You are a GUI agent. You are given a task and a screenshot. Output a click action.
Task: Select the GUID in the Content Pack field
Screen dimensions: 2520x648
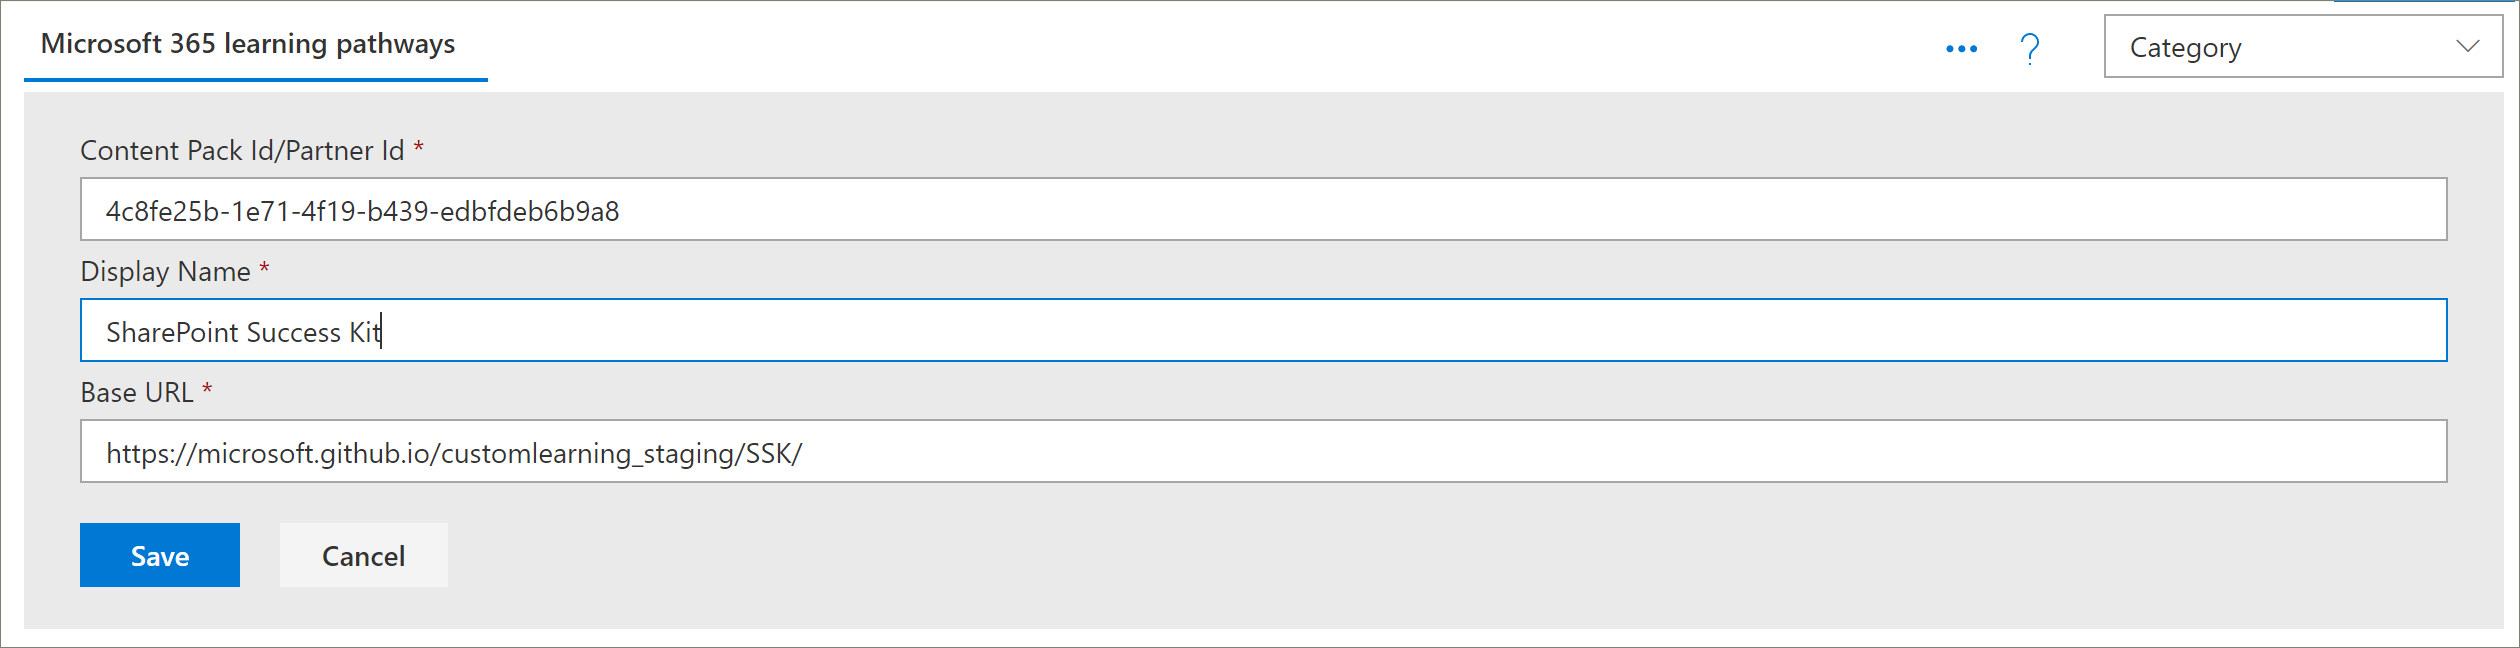(363, 211)
